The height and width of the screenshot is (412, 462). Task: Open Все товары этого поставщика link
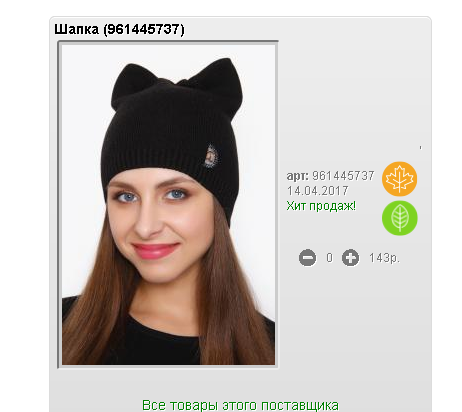coord(240,405)
